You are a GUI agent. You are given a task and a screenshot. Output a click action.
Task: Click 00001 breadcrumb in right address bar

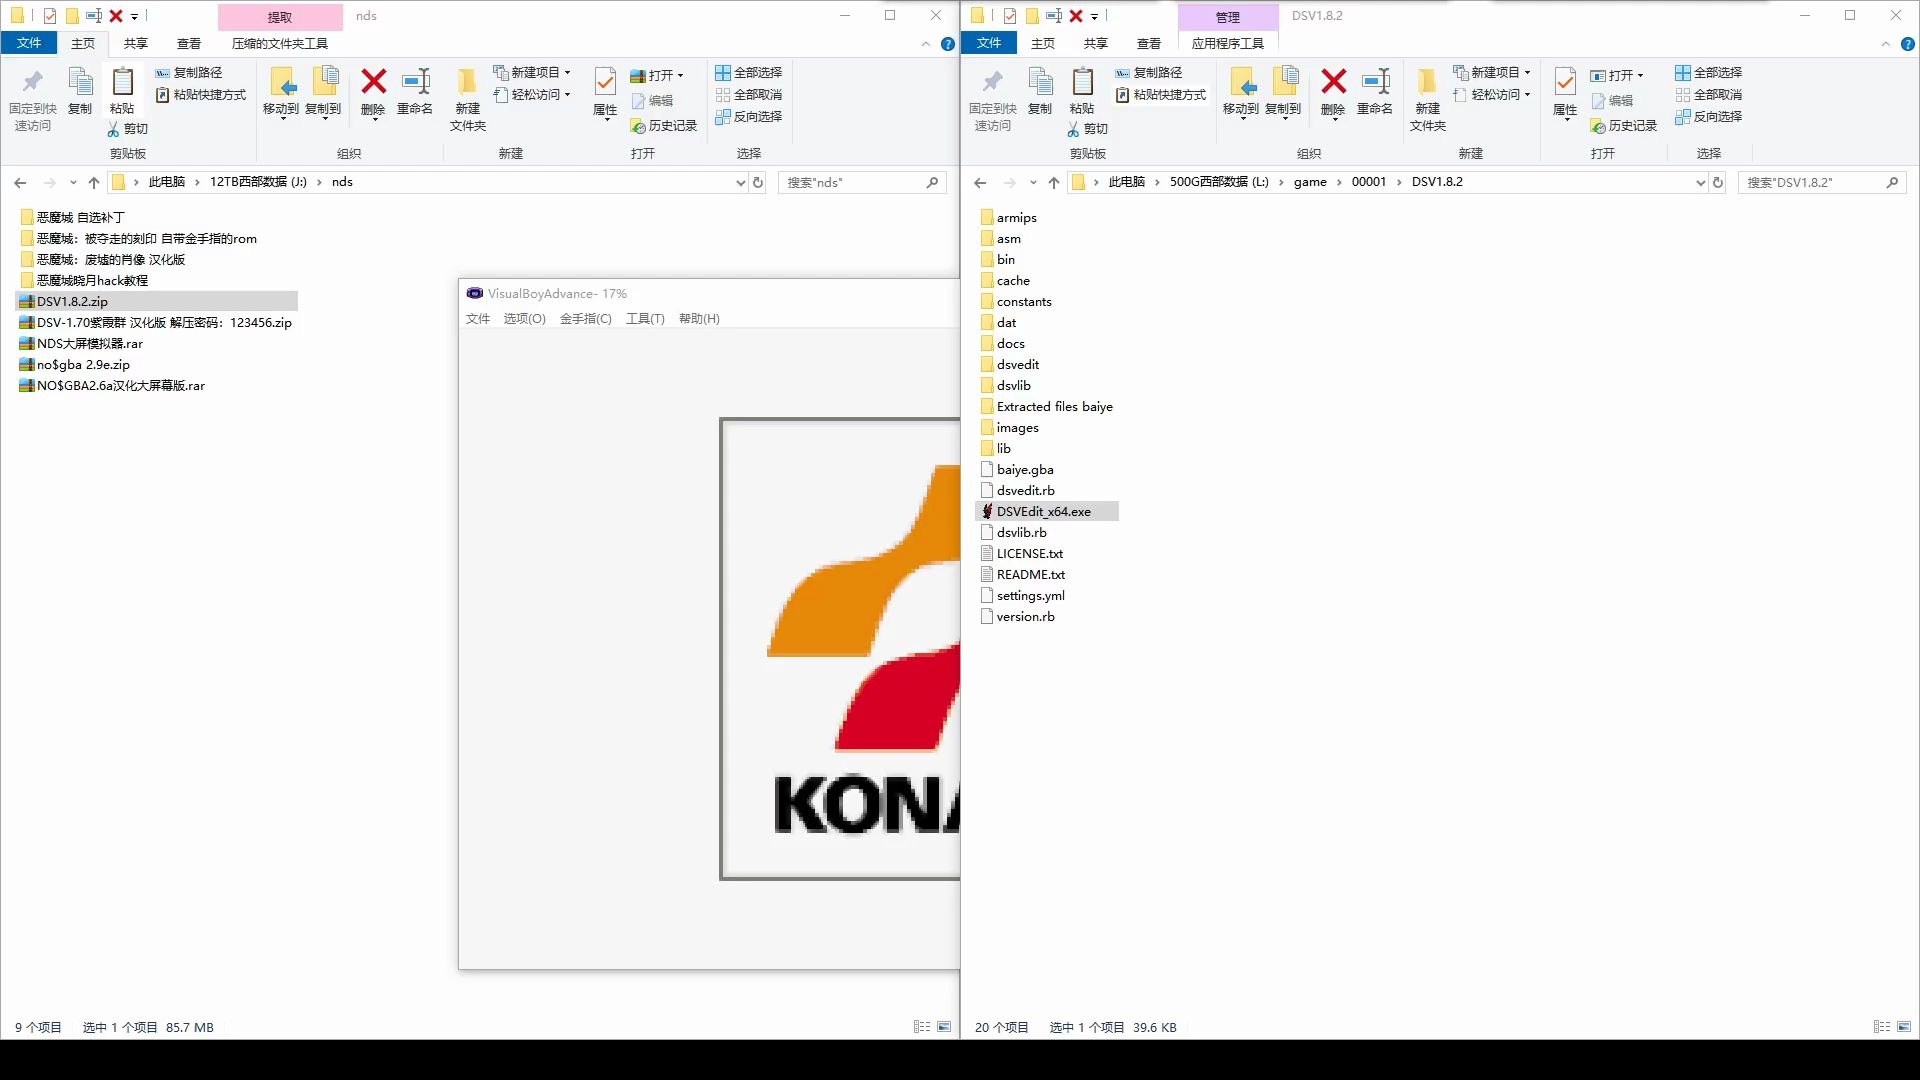coord(1369,182)
